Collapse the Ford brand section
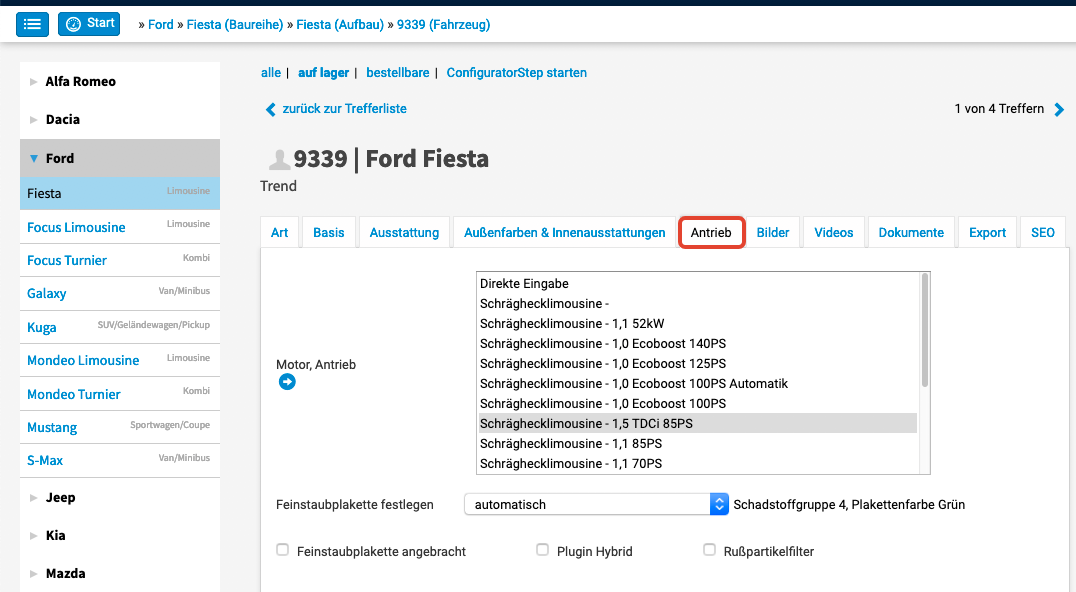Screen dimensions: 1076x592 point(34,158)
